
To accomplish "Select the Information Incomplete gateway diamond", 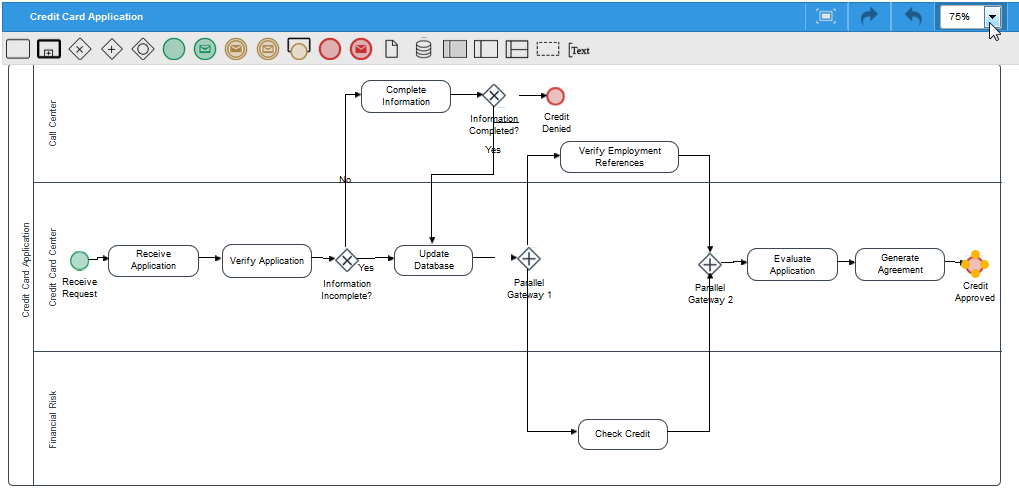I will pyautogui.click(x=346, y=260).
